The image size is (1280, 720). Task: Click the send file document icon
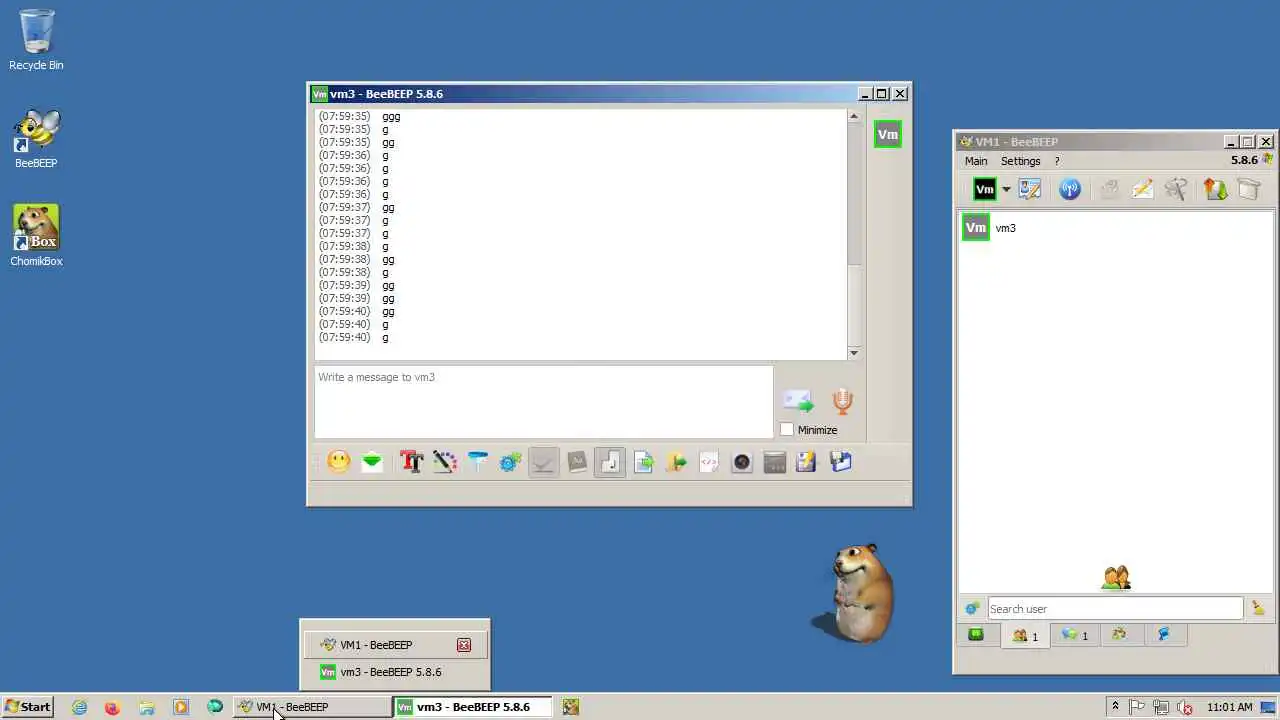(x=643, y=462)
